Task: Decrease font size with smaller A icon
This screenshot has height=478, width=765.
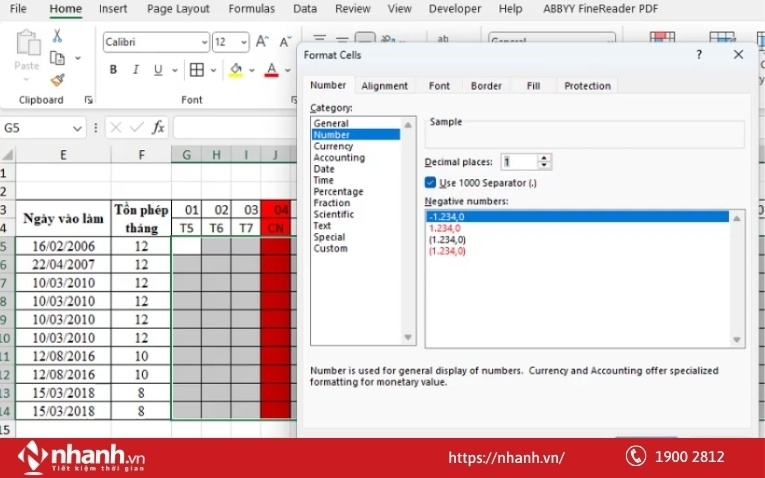Action: (x=285, y=42)
